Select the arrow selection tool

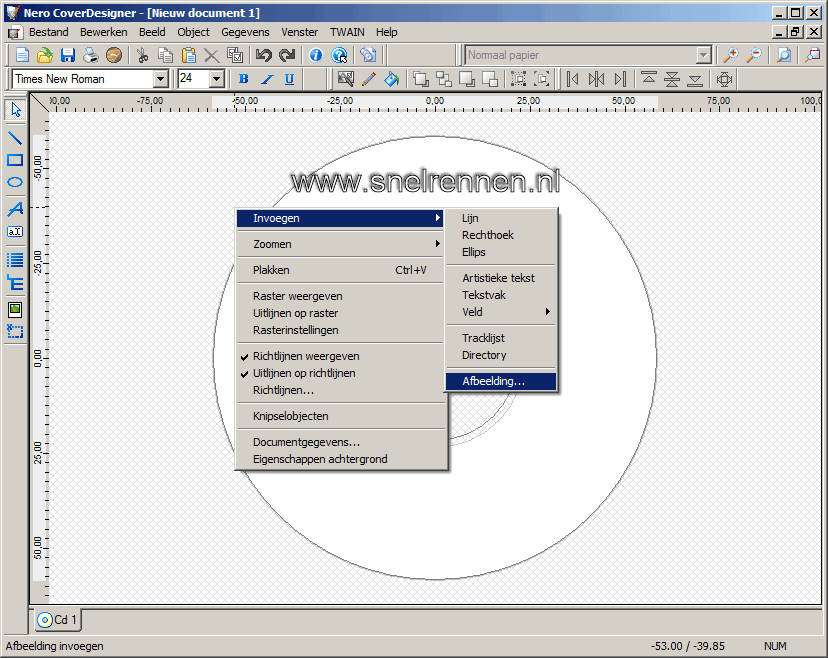point(15,110)
